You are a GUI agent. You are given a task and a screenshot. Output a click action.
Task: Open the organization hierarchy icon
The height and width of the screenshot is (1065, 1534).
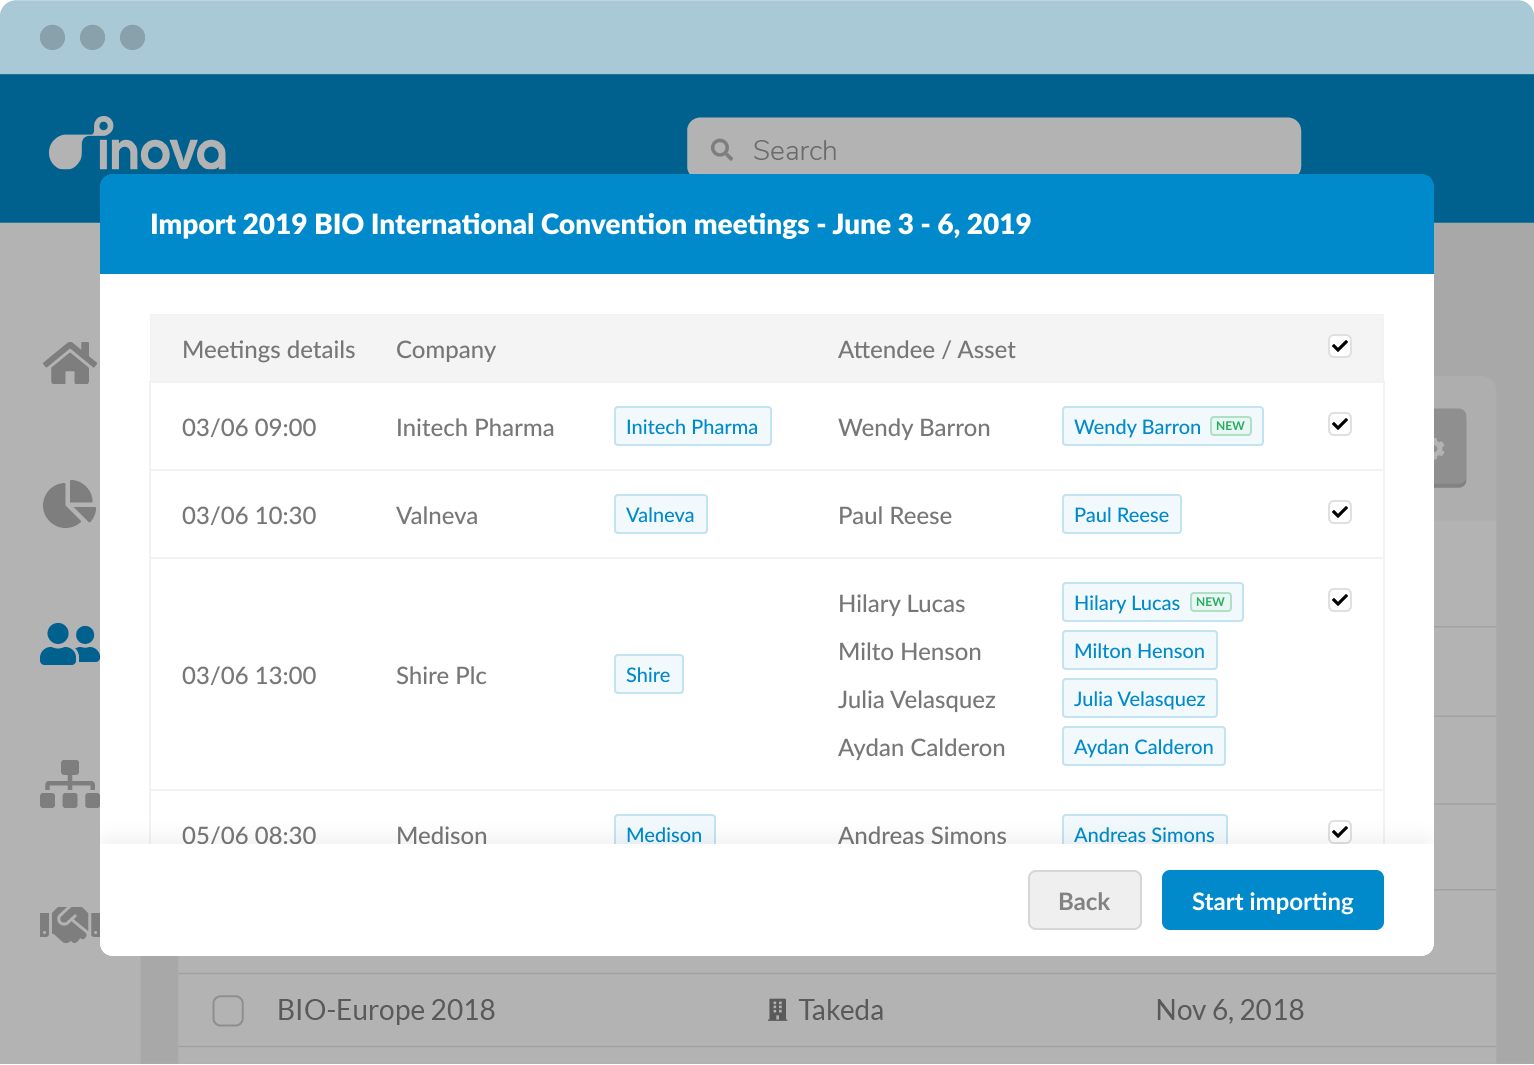pyautogui.click(x=70, y=784)
